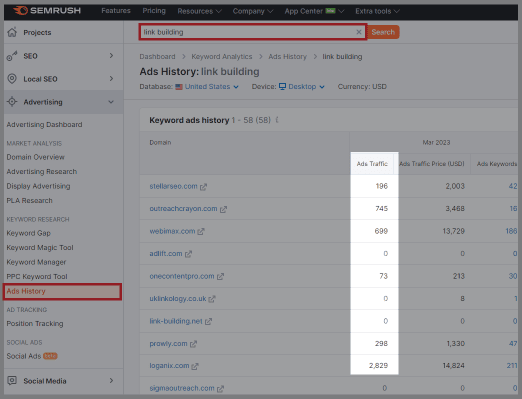The height and width of the screenshot is (399, 522).
Task: Open PPC Keyword Tool
Action: (37, 277)
